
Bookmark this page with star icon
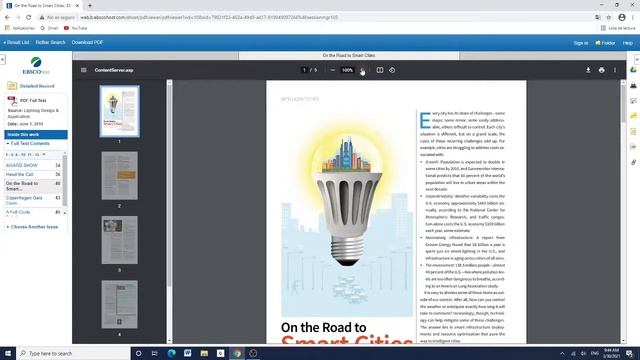click(x=609, y=18)
